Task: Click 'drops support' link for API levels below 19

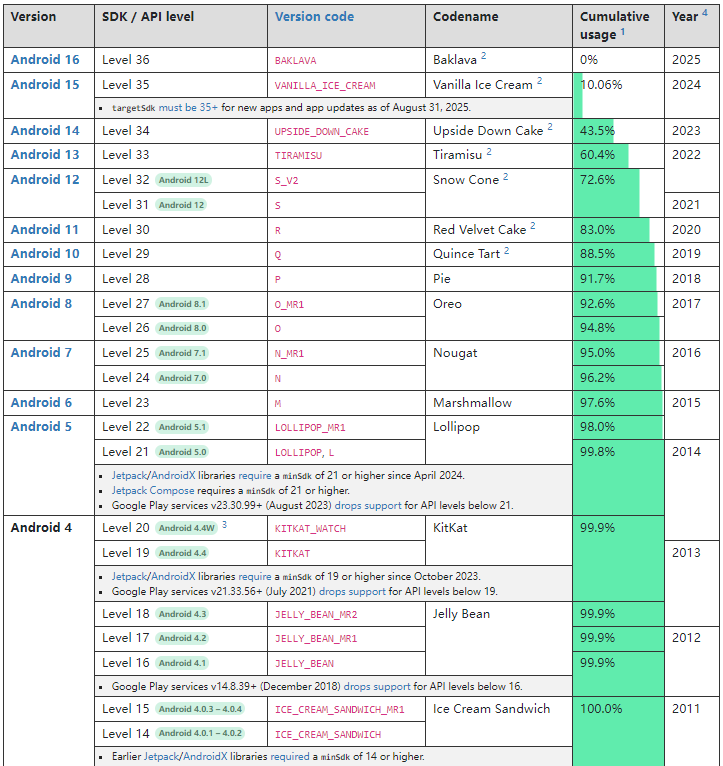Action: (352, 592)
